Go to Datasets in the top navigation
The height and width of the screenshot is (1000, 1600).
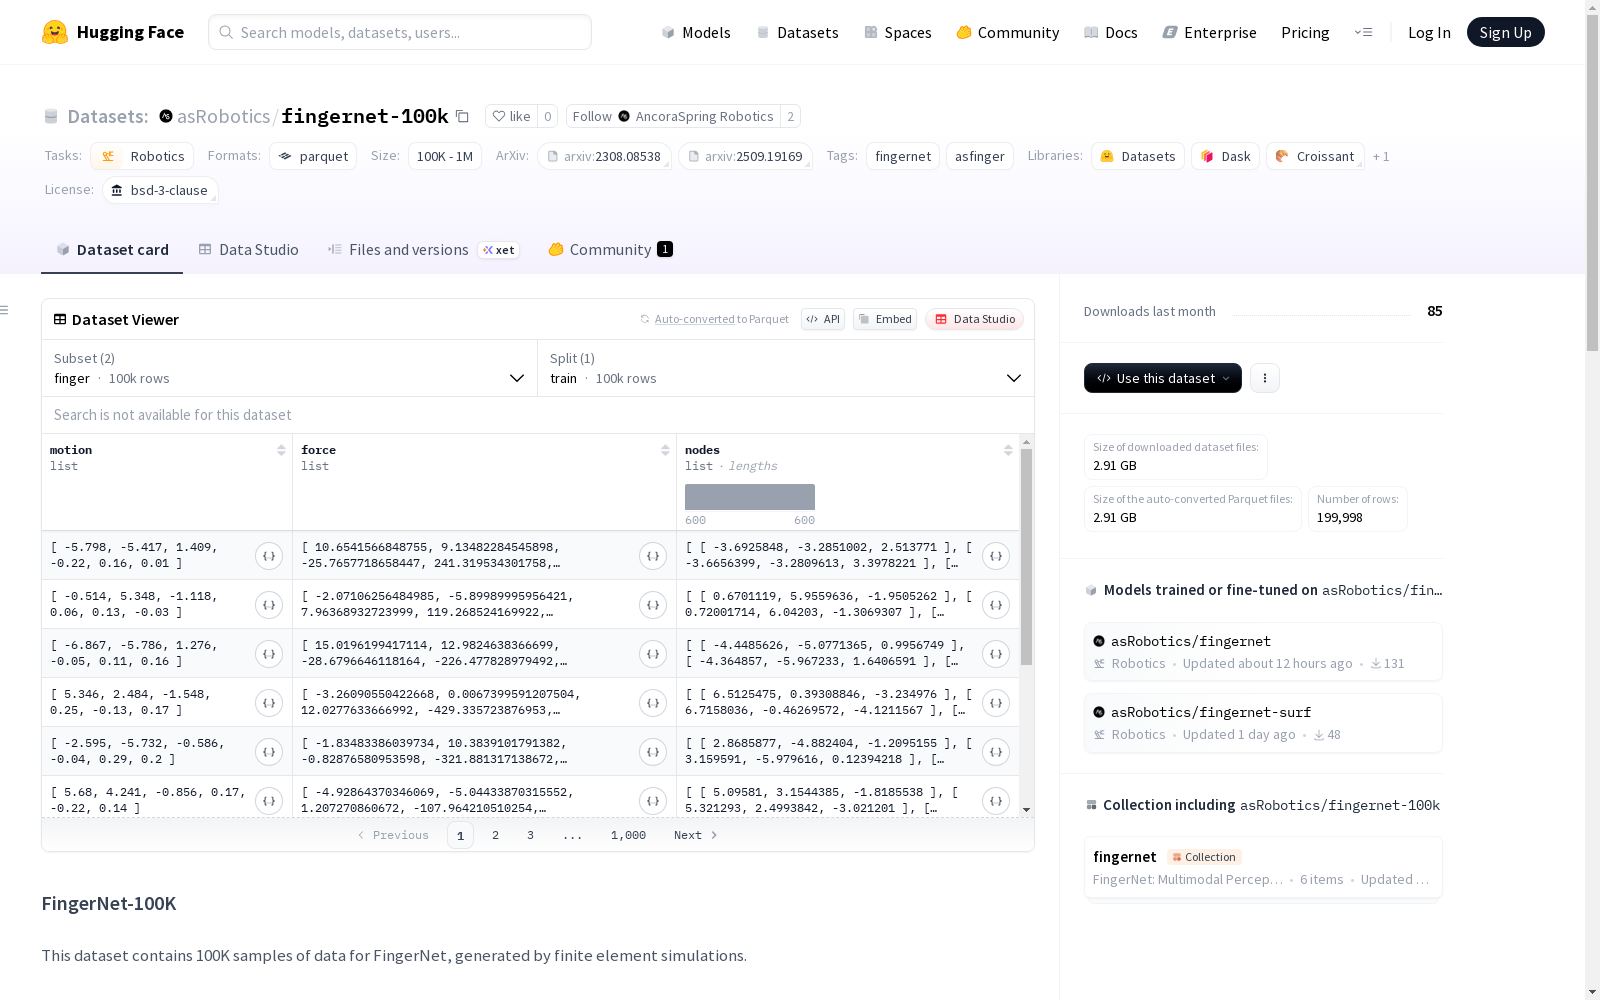click(x=797, y=32)
